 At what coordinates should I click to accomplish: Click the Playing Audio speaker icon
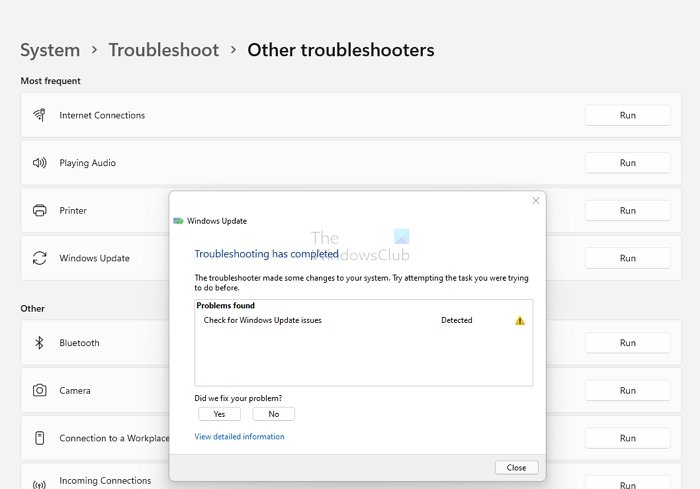39,163
